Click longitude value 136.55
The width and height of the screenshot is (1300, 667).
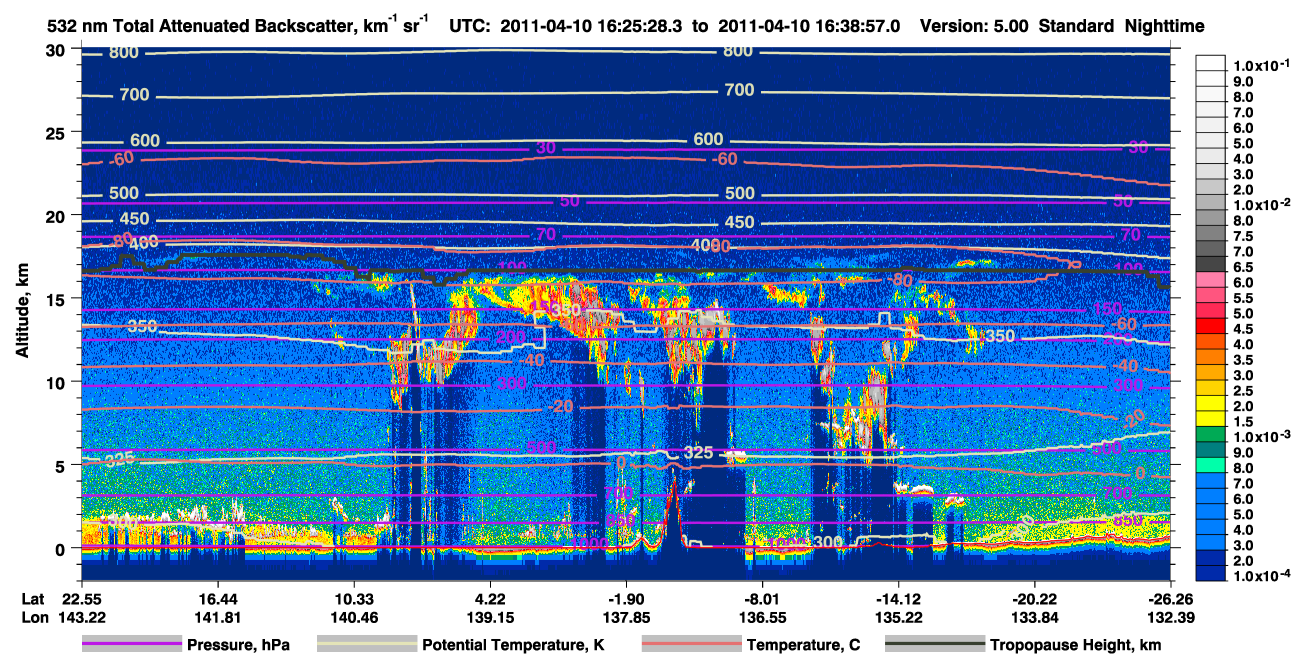762,618
